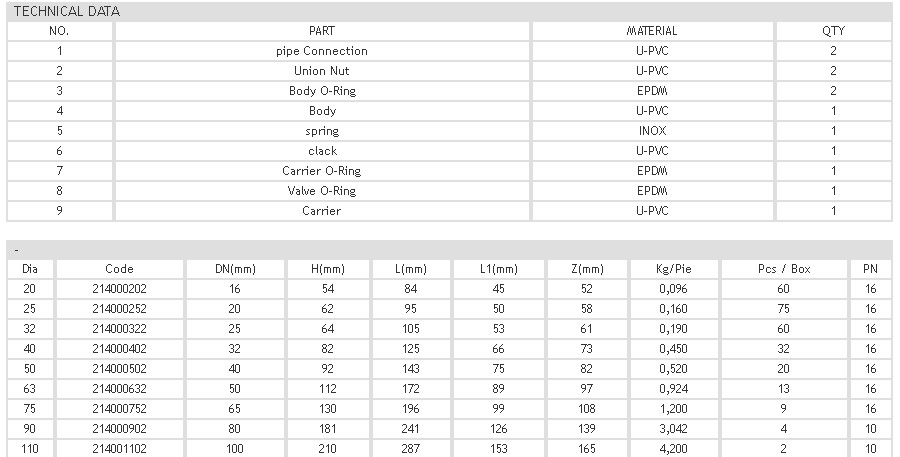Select the Union Nut row
The height and width of the screenshot is (457, 900).
click(x=449, y=71)
